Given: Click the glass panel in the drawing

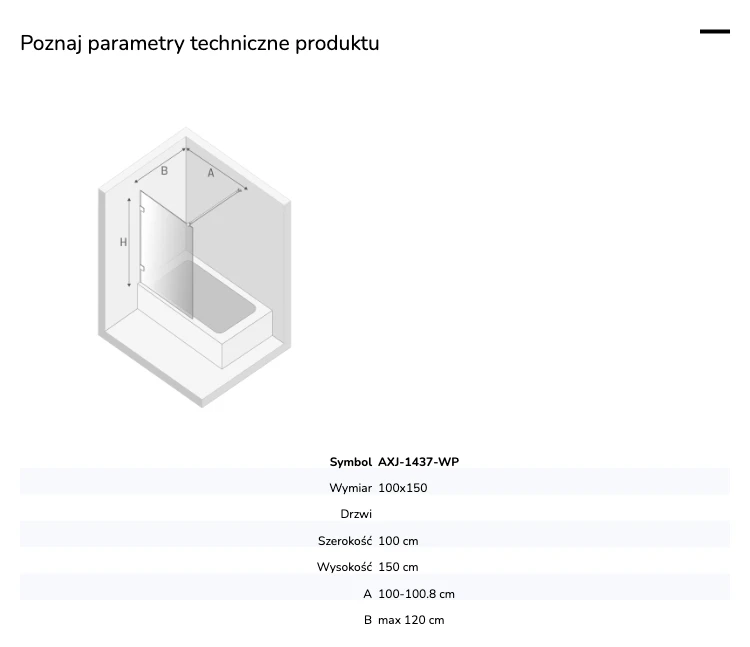Looking at the screenshot, I should (x=166, y=253).
